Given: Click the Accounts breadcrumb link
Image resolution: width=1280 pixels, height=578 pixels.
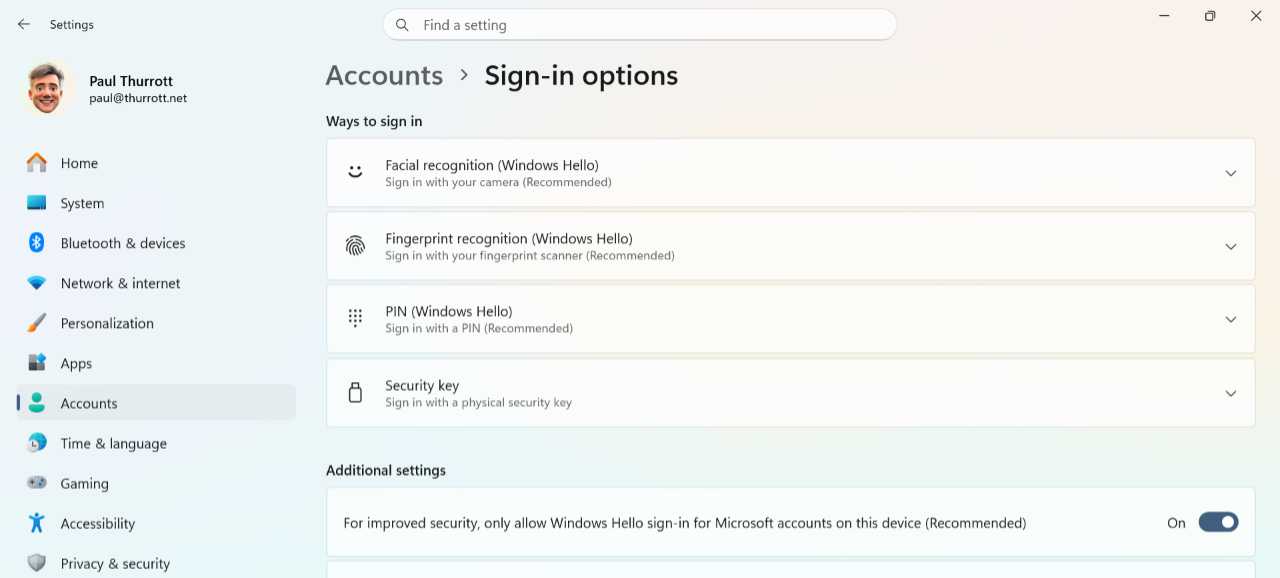Looking at the screenshot, I should 384,75.
